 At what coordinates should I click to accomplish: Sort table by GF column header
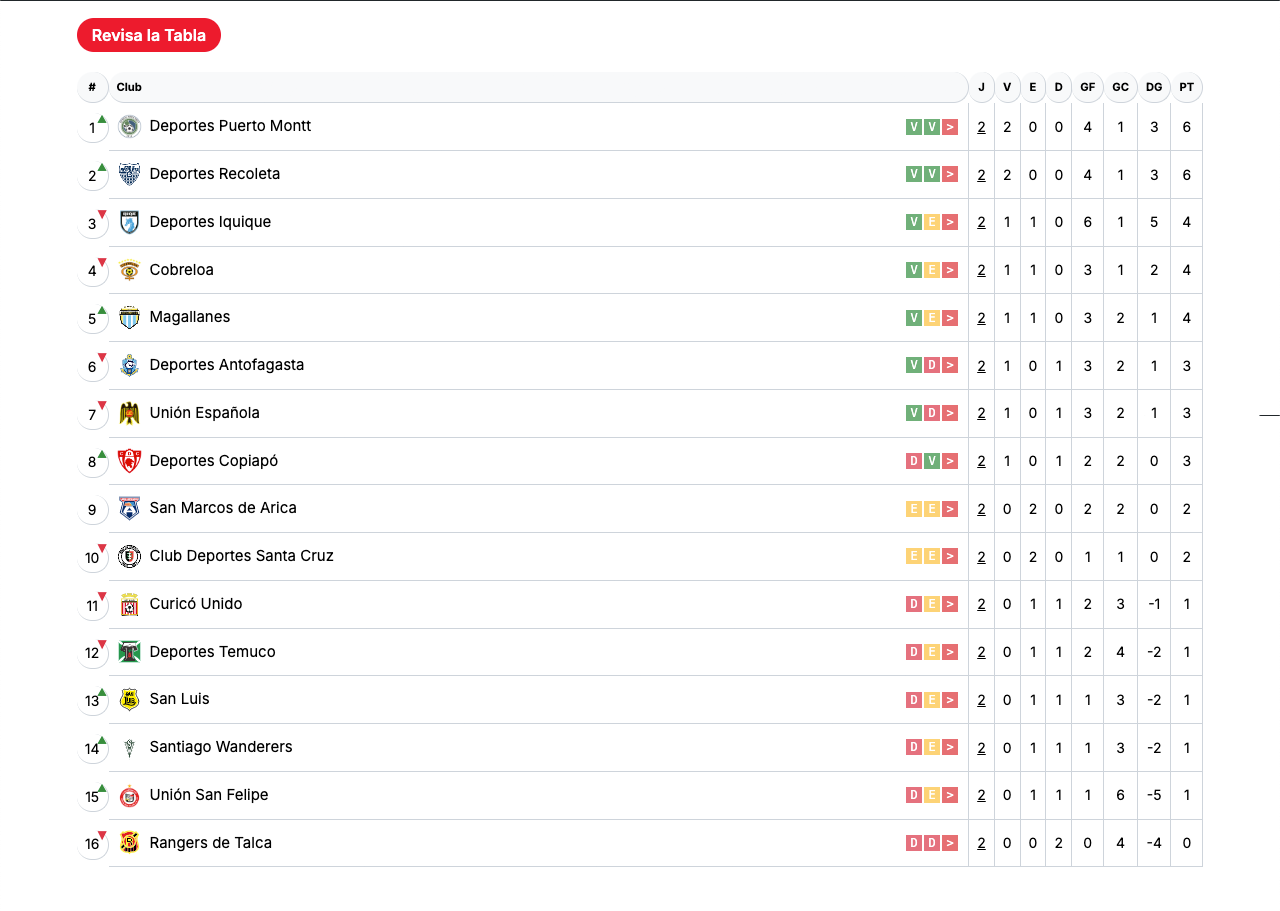[1087, 87]
